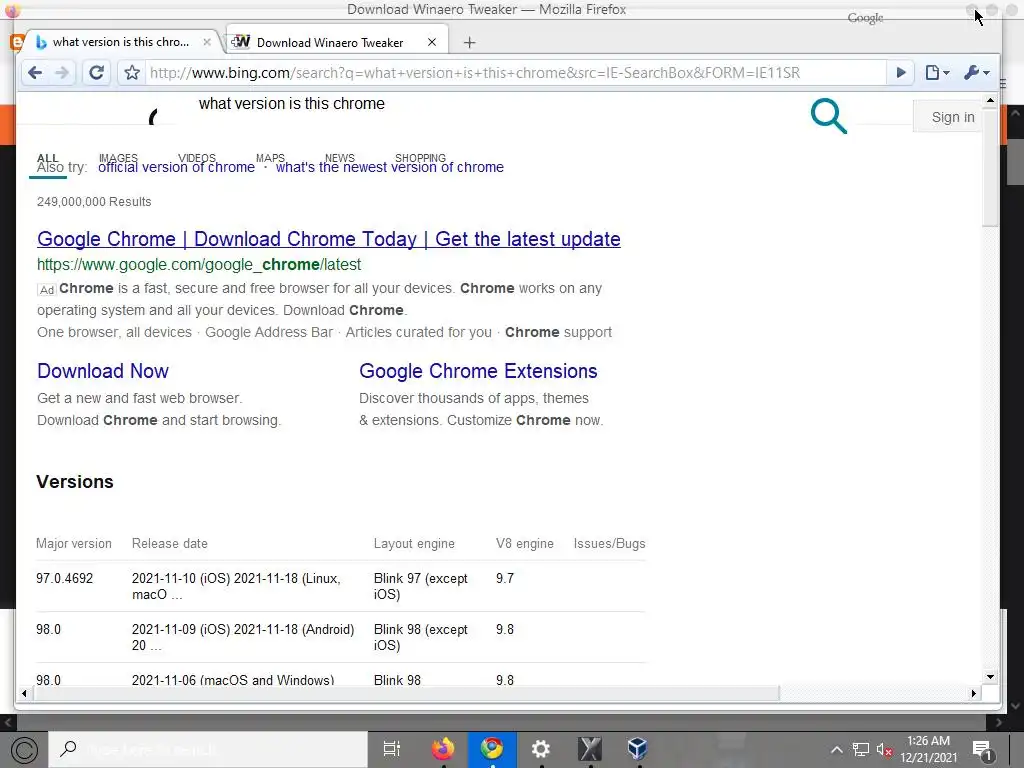Click the 97.0.4692 version cell
This screenshot has width=1024, height=768.
pyautogui.click(x=65, y=579)
